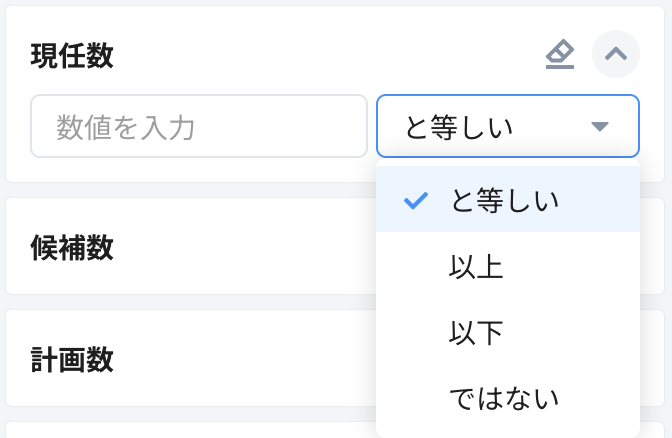Set the comparison to not-equal (ではない)

pos(504,398)
